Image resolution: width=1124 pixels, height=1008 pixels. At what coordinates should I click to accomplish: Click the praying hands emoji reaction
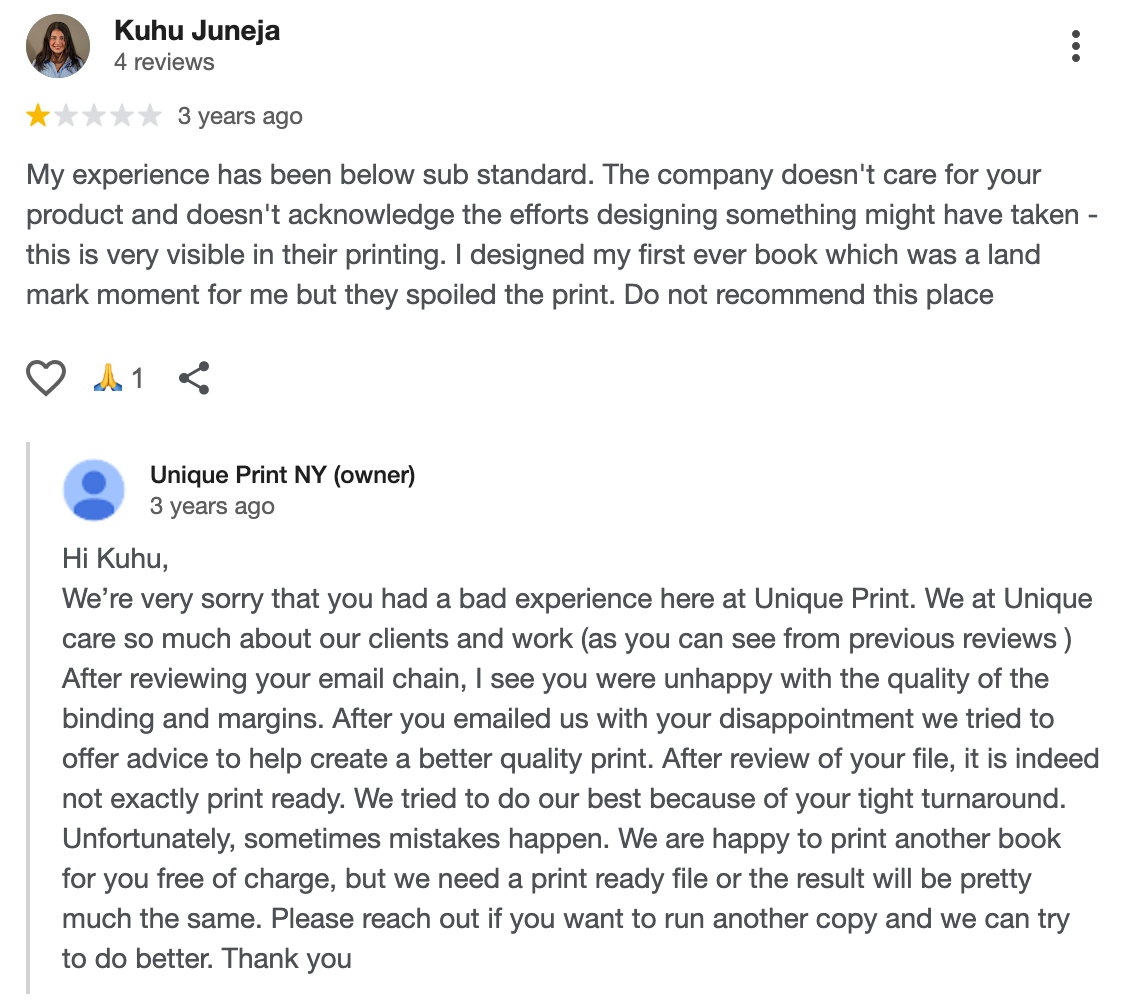coord(107,378)
